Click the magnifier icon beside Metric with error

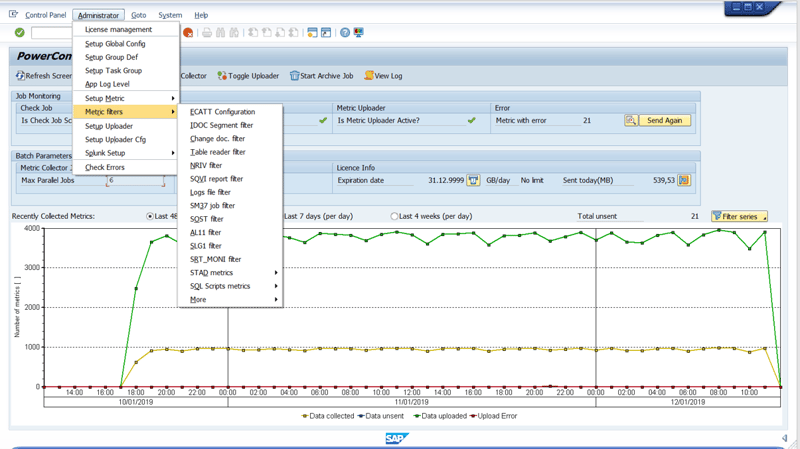631,120
